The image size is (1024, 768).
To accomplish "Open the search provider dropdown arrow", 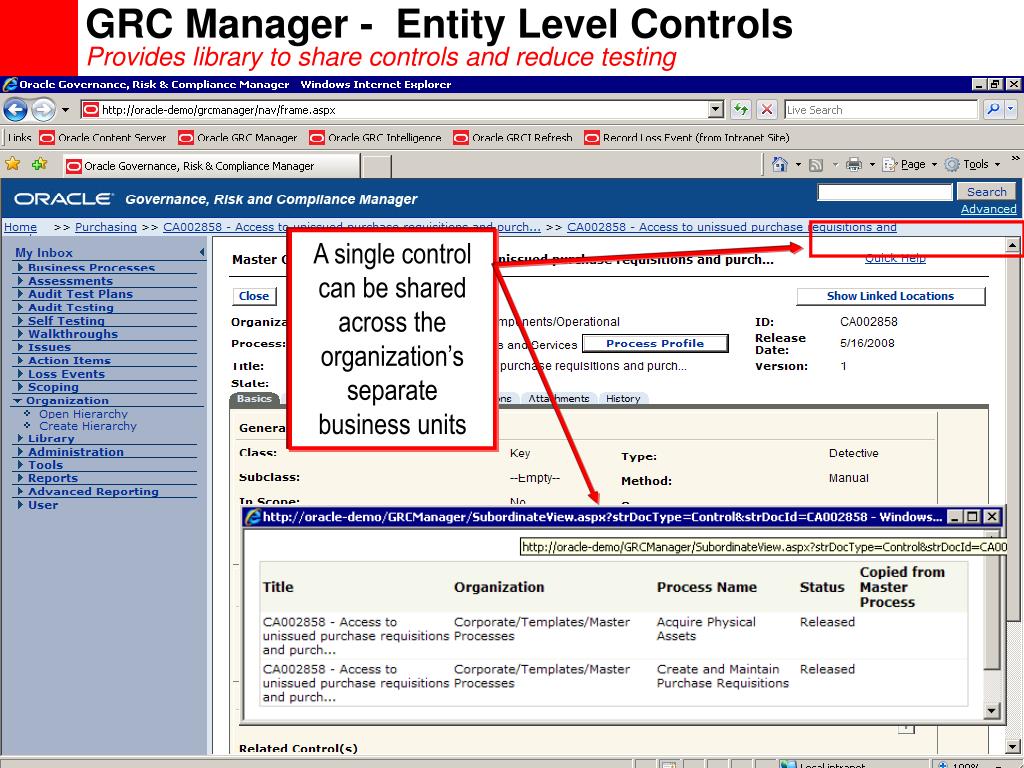I will pos(1011,110).
